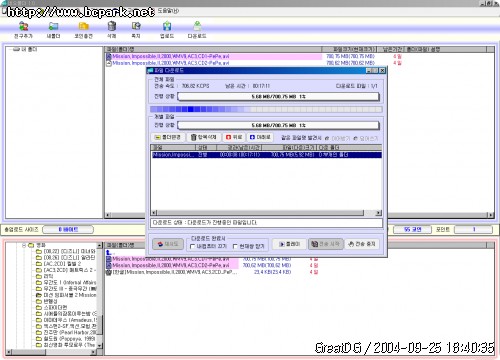
Task: Select Mission Impossible CD2 file in lower list
Action: click(171, 265)
